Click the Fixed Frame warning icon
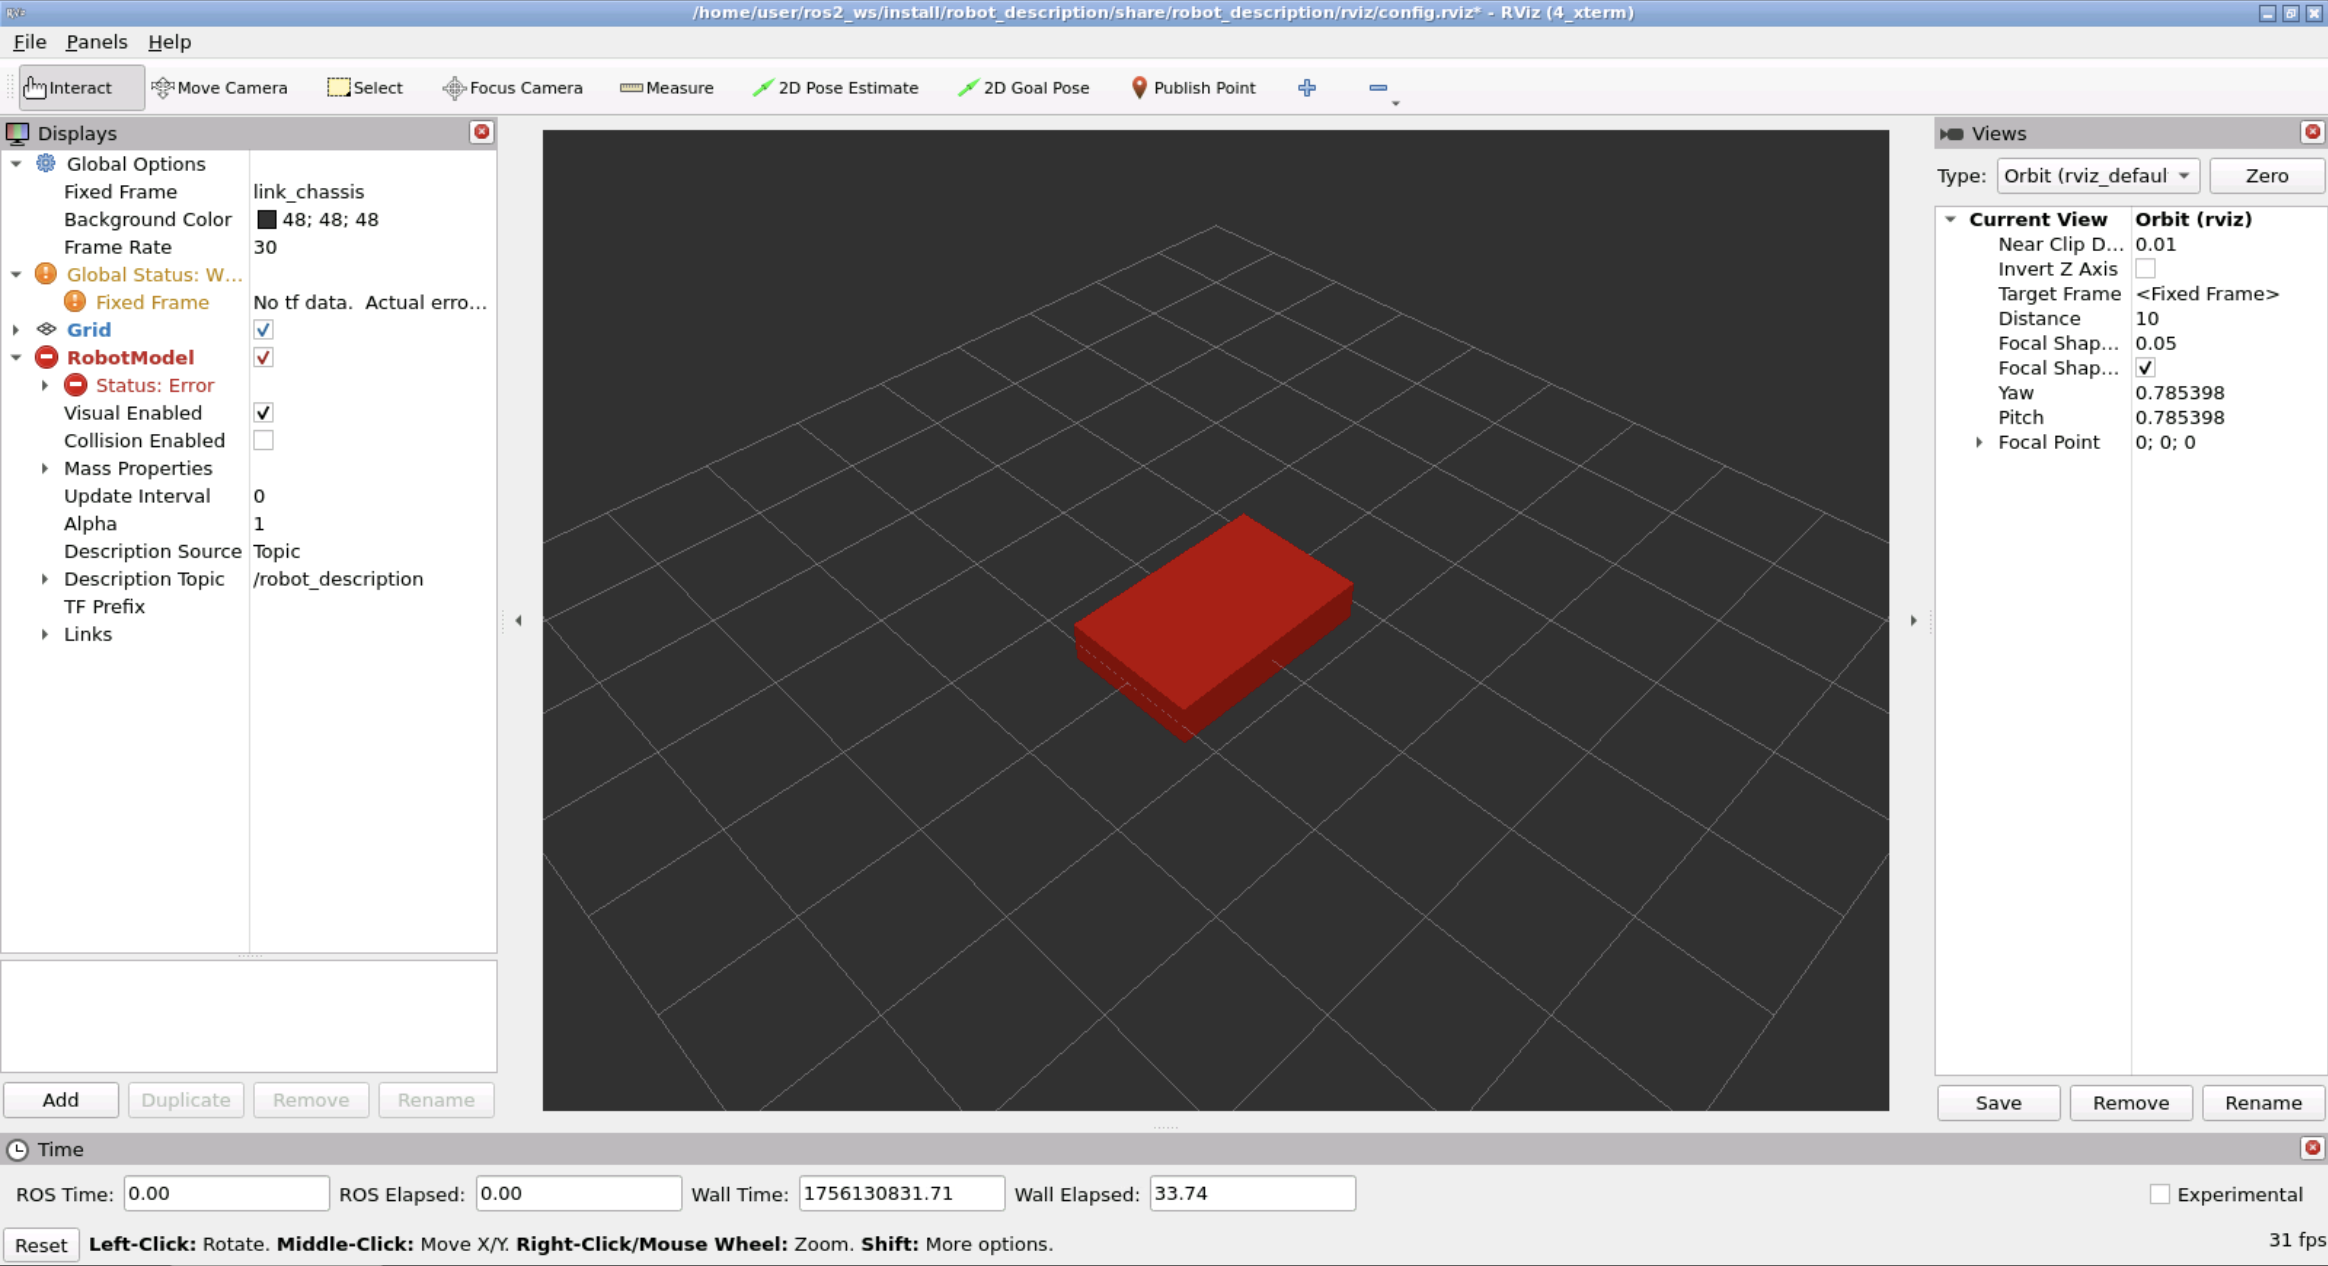 pyautogui.click(x=75, y=302)
